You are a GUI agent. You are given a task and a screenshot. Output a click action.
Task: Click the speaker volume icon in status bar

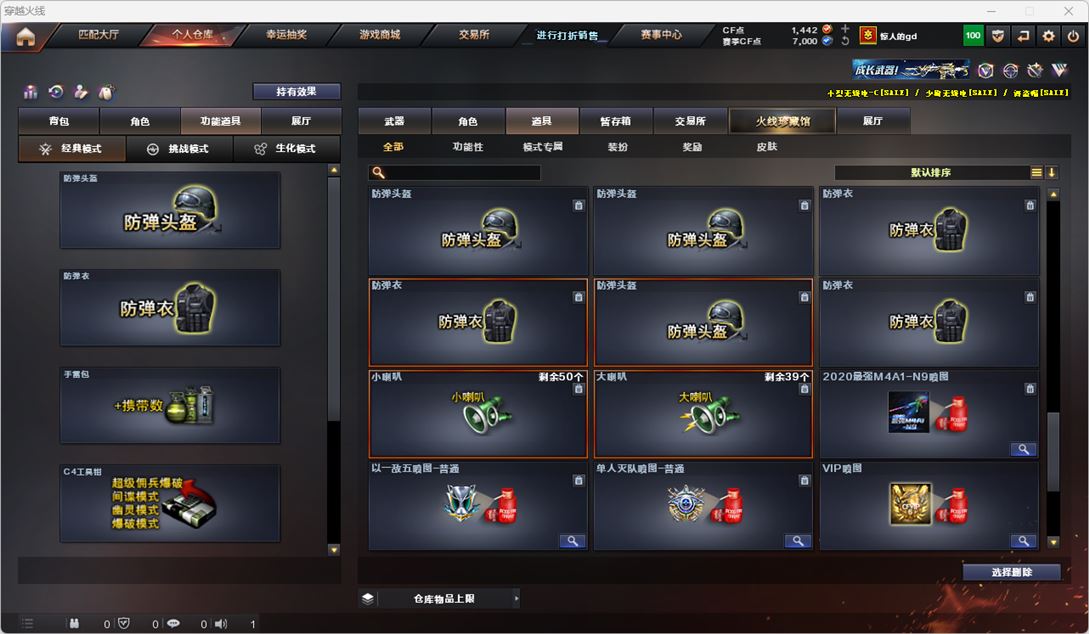click(x=221, y=624)
